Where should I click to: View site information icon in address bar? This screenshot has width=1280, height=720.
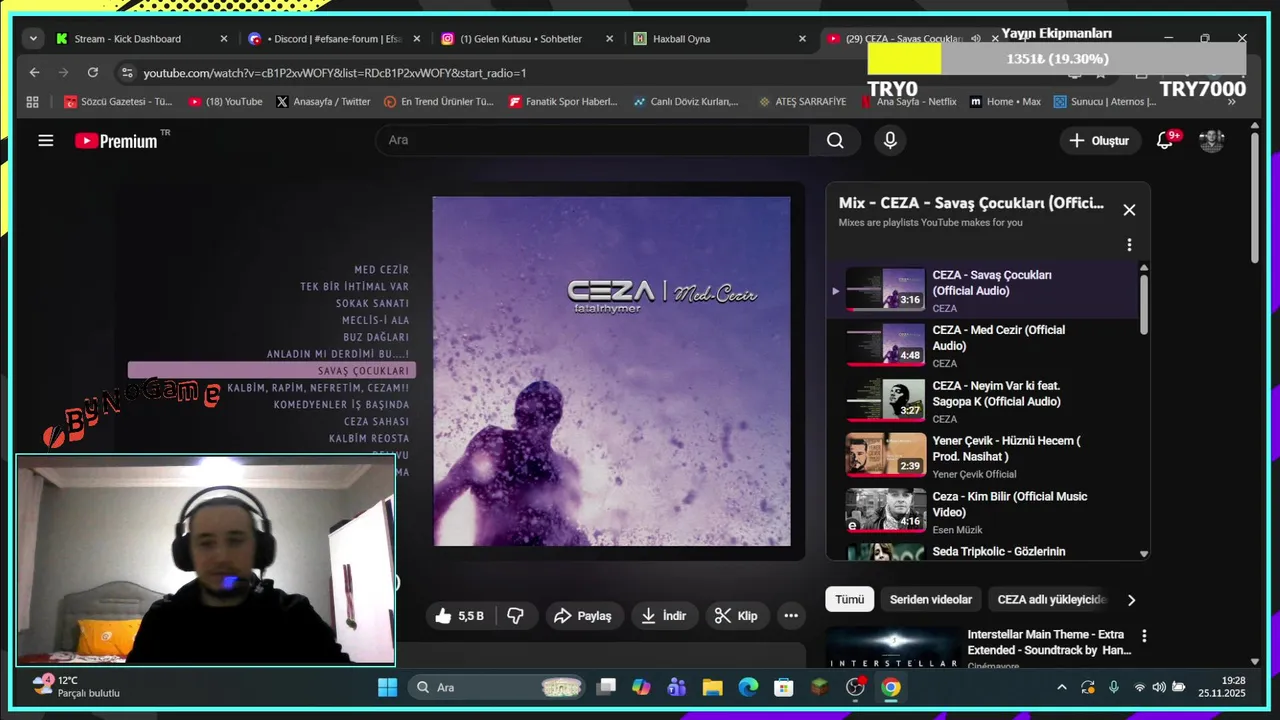126,72
